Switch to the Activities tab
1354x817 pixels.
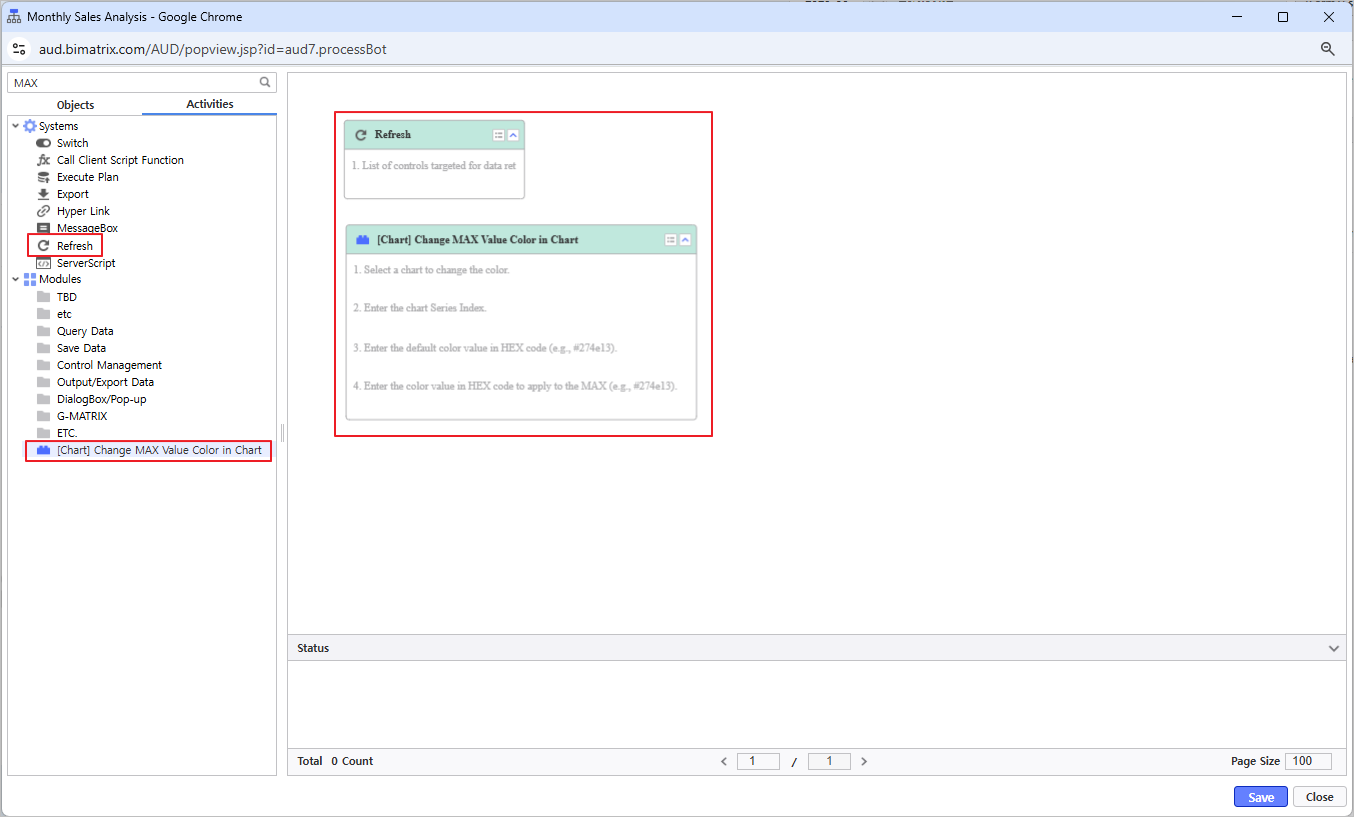(210, 104)
